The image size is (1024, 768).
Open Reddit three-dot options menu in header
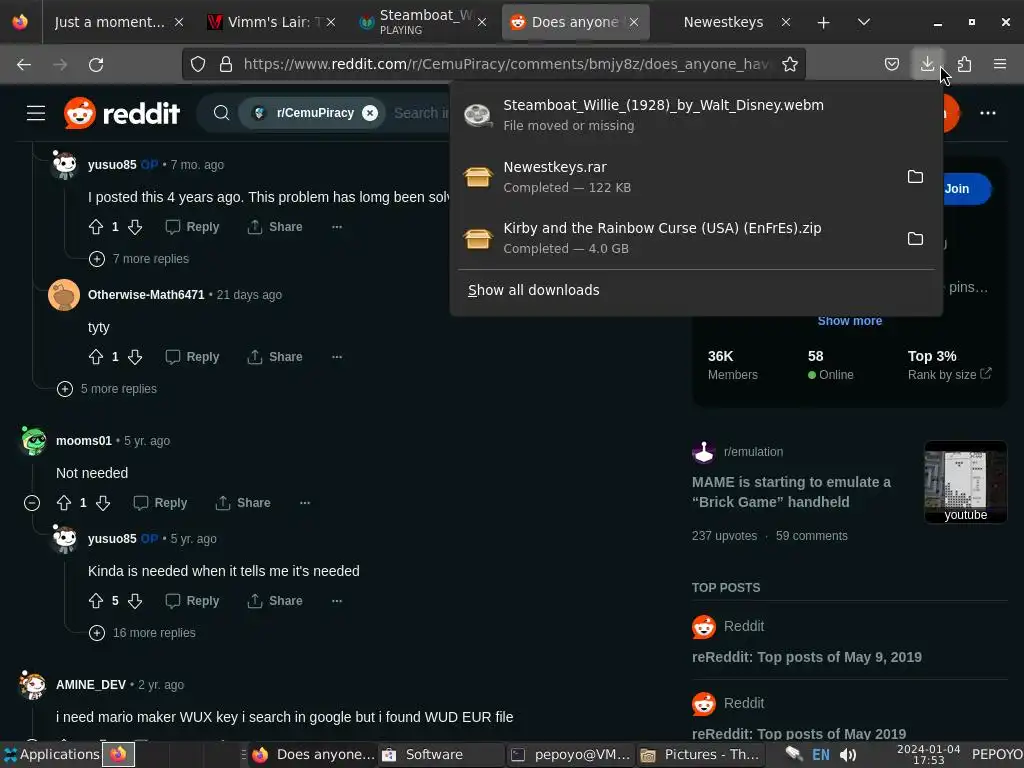pos(987,113)
